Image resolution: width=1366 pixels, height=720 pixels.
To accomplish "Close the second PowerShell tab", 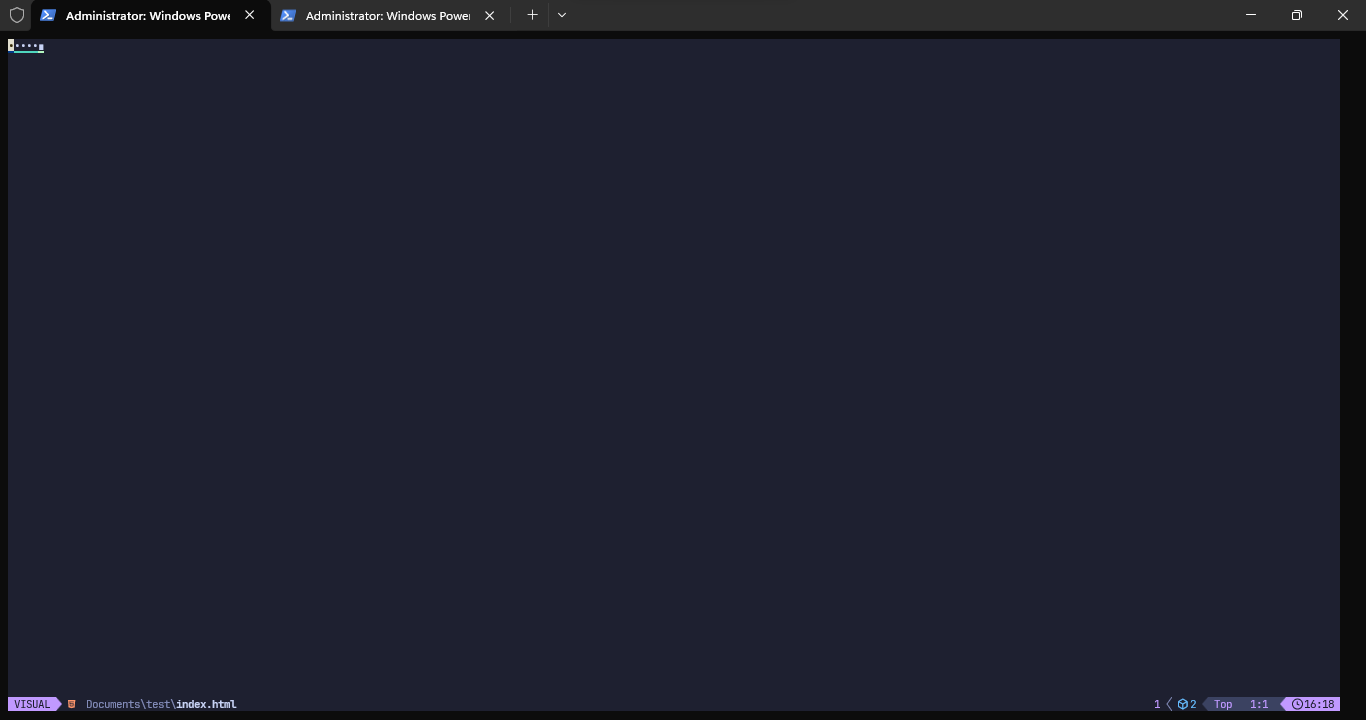I will 490,15.
